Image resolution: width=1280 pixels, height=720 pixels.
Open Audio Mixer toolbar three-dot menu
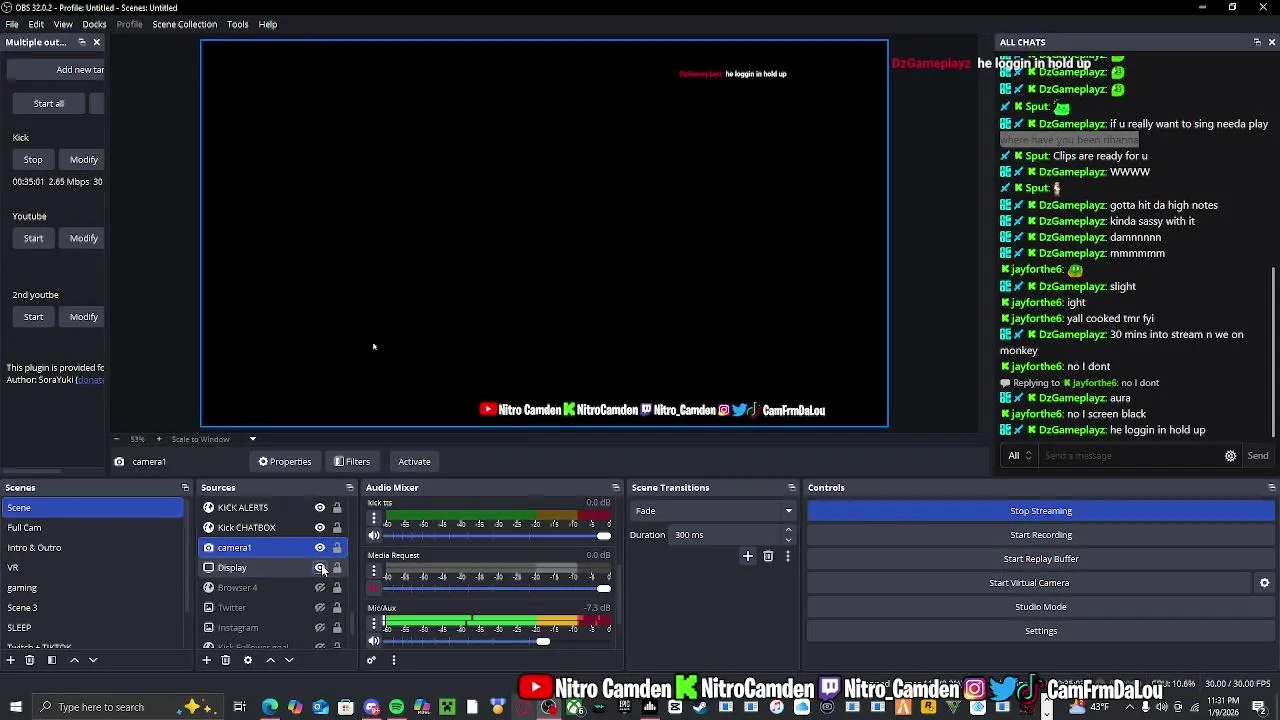tap(393, 660)
